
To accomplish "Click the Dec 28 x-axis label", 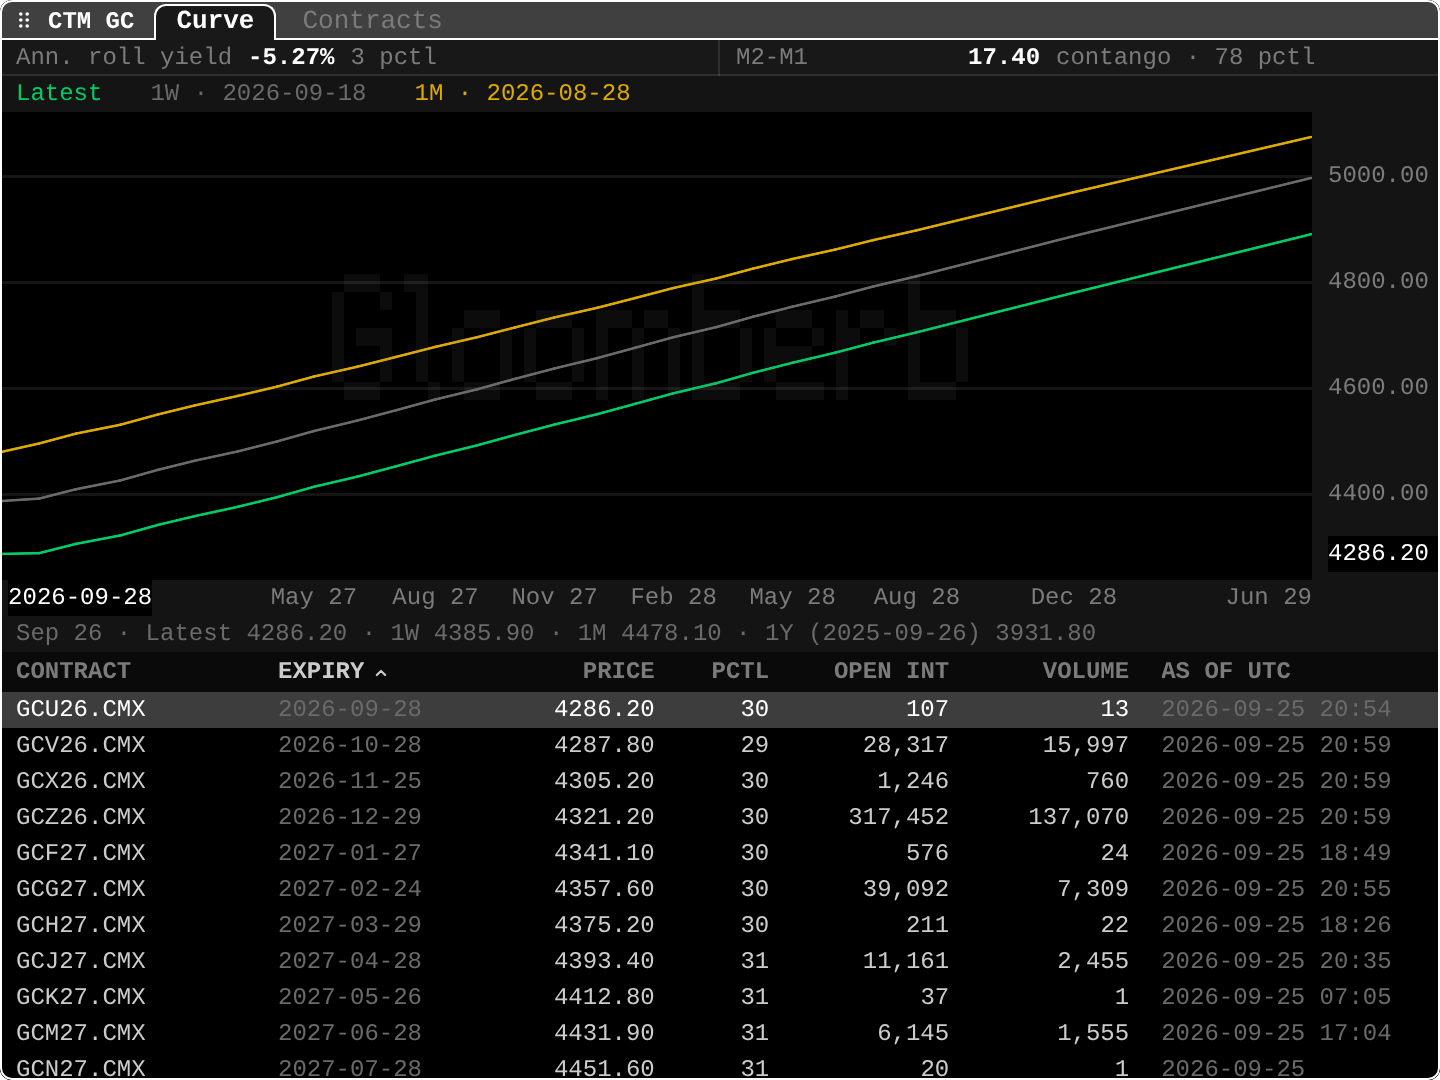I will tap(1074, 597).
